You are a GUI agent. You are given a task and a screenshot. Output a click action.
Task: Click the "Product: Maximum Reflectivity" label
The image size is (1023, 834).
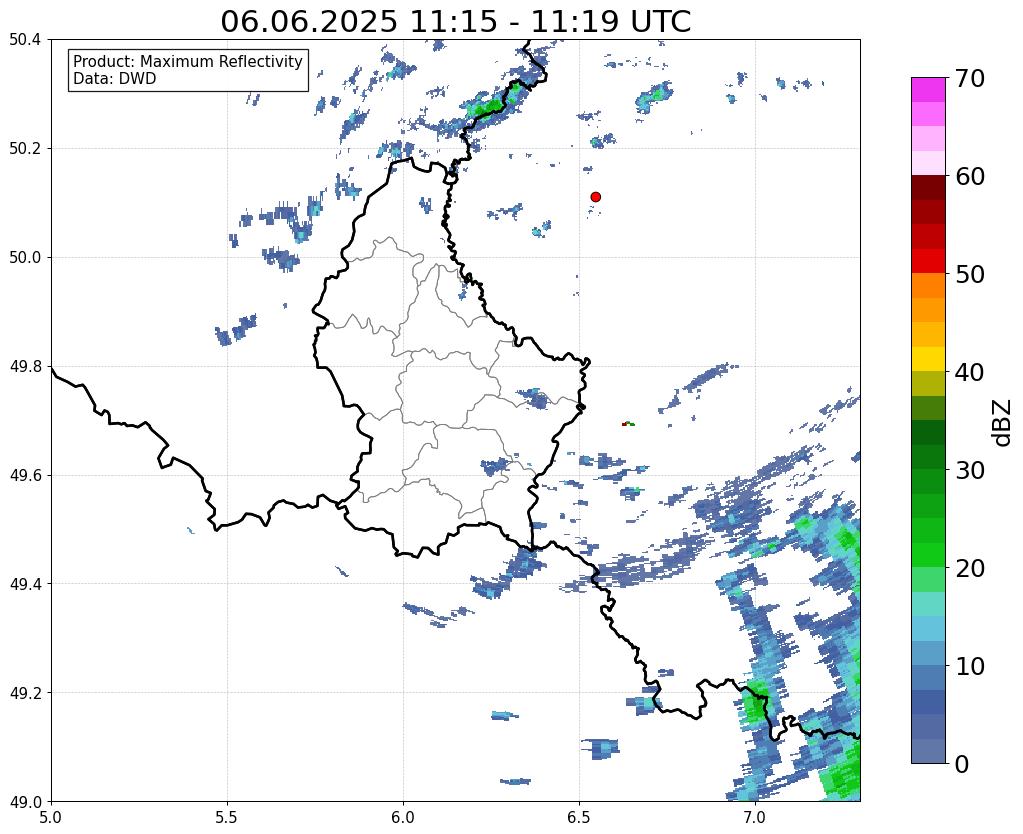pos(188,61)
